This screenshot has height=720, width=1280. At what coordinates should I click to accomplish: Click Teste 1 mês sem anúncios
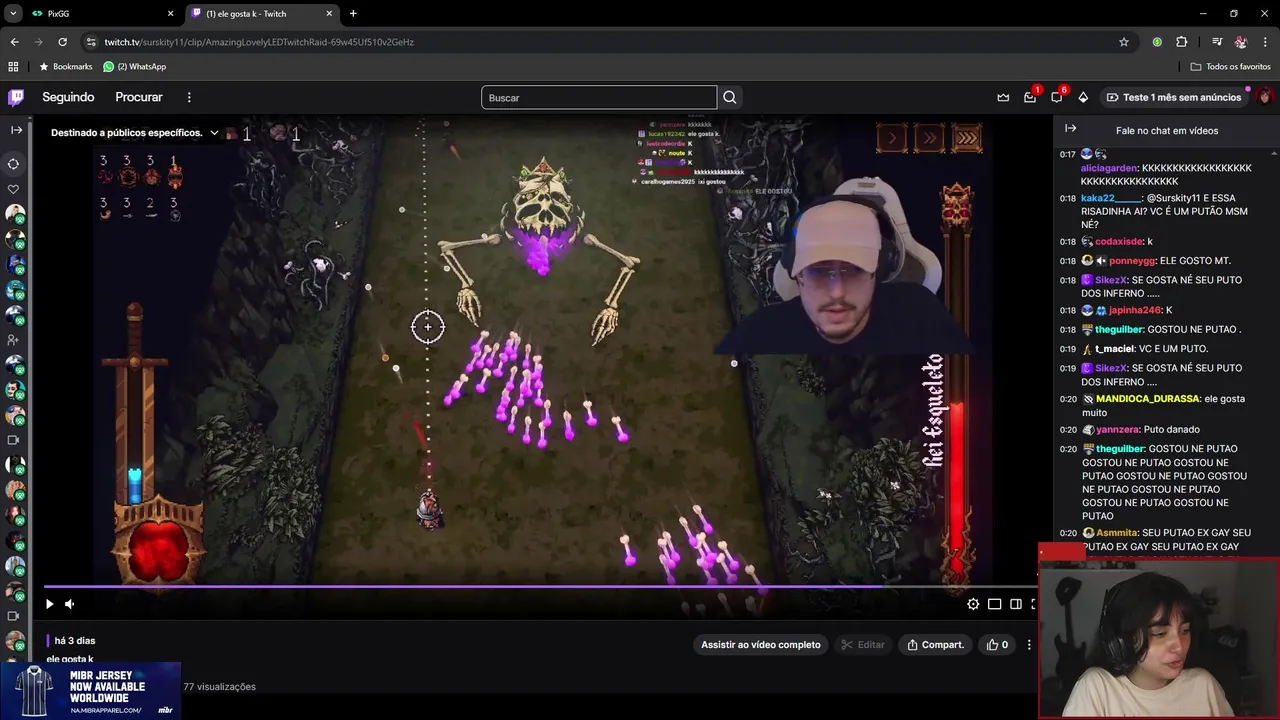coord(1174,97)
